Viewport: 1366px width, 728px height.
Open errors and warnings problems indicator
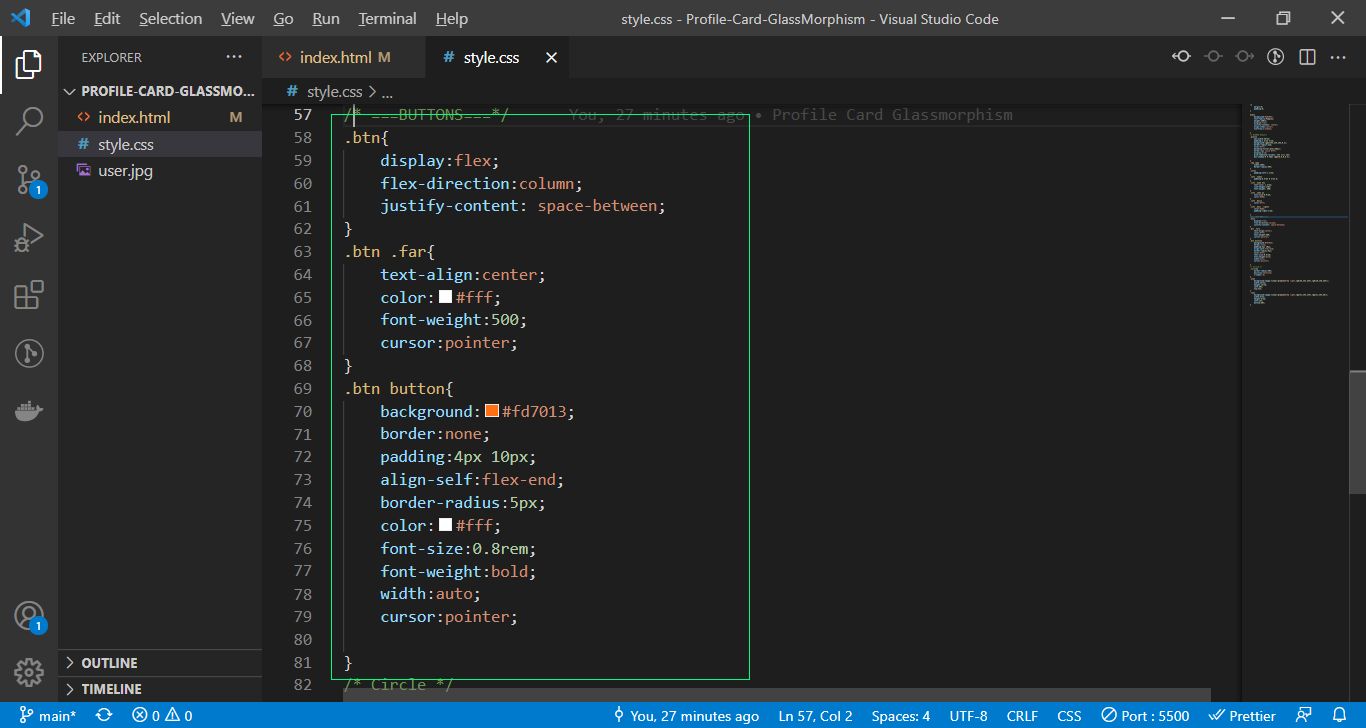161,715
